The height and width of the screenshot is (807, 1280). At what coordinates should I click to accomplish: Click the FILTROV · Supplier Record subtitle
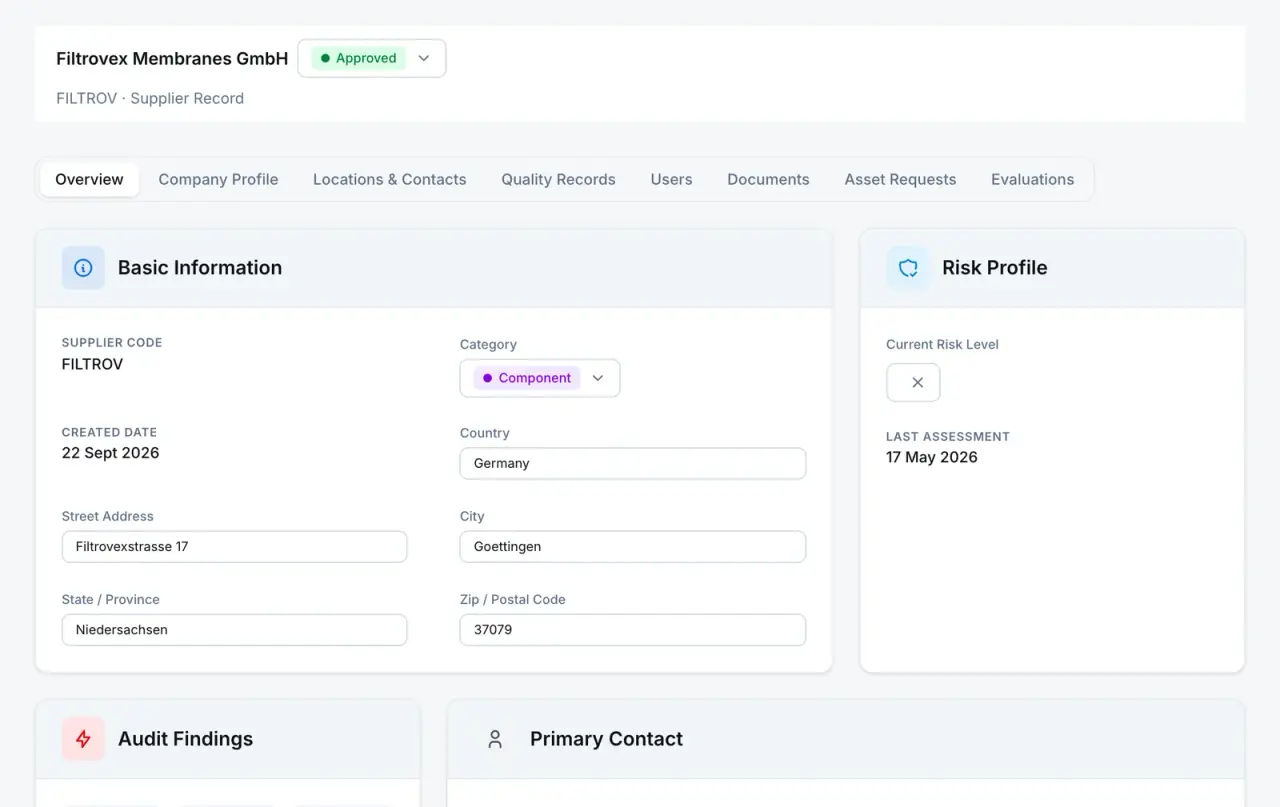pos(150,98)
